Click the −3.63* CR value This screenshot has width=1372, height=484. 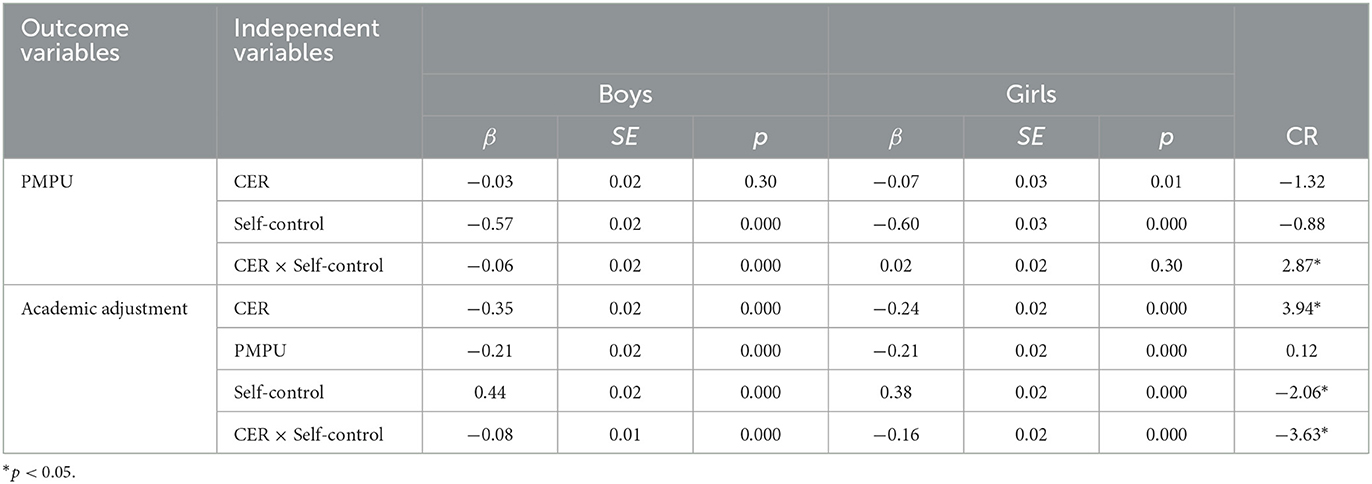(1300, 434)
